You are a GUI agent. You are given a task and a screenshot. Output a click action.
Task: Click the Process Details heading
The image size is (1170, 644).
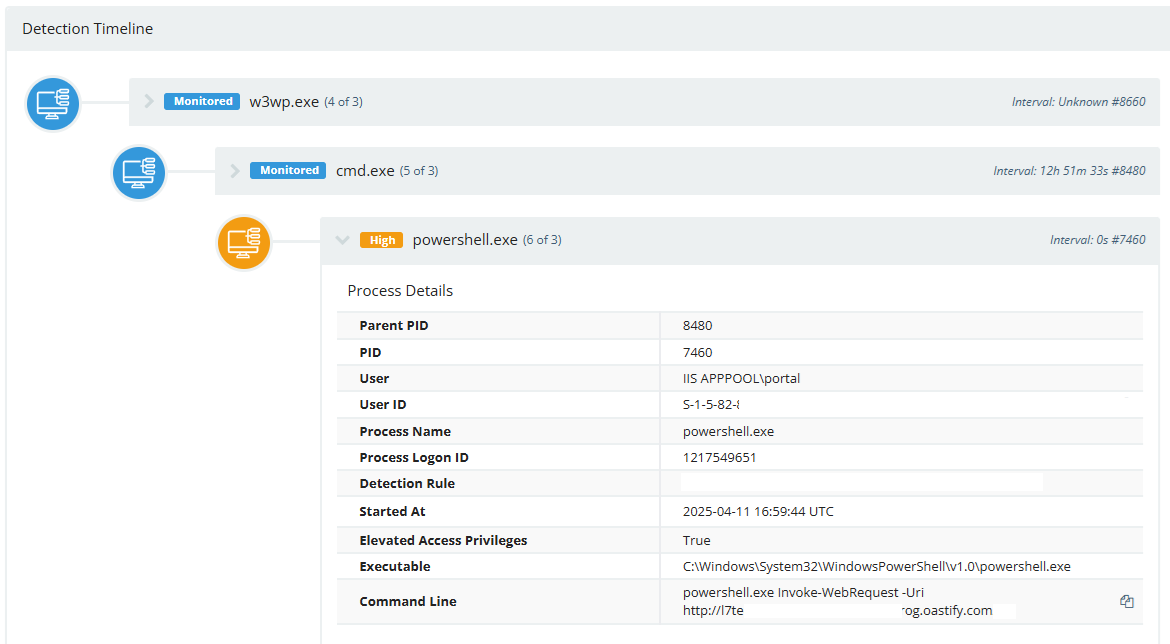click(x=400, y=291)
